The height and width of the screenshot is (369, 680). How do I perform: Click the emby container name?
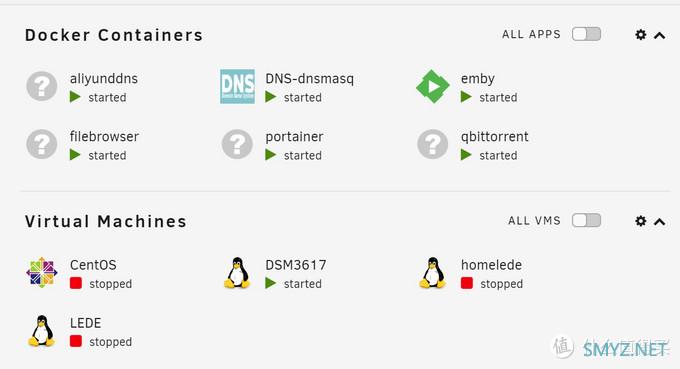[477, 79]
